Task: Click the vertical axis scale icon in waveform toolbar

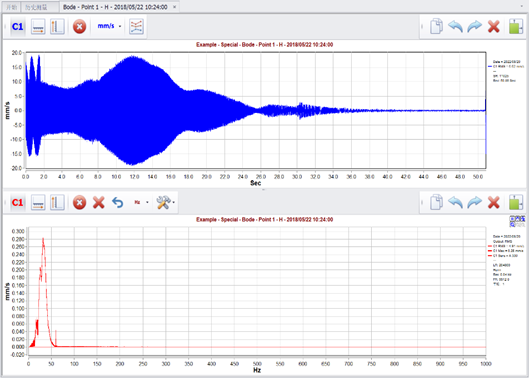Action: click(x=57, y=27)
